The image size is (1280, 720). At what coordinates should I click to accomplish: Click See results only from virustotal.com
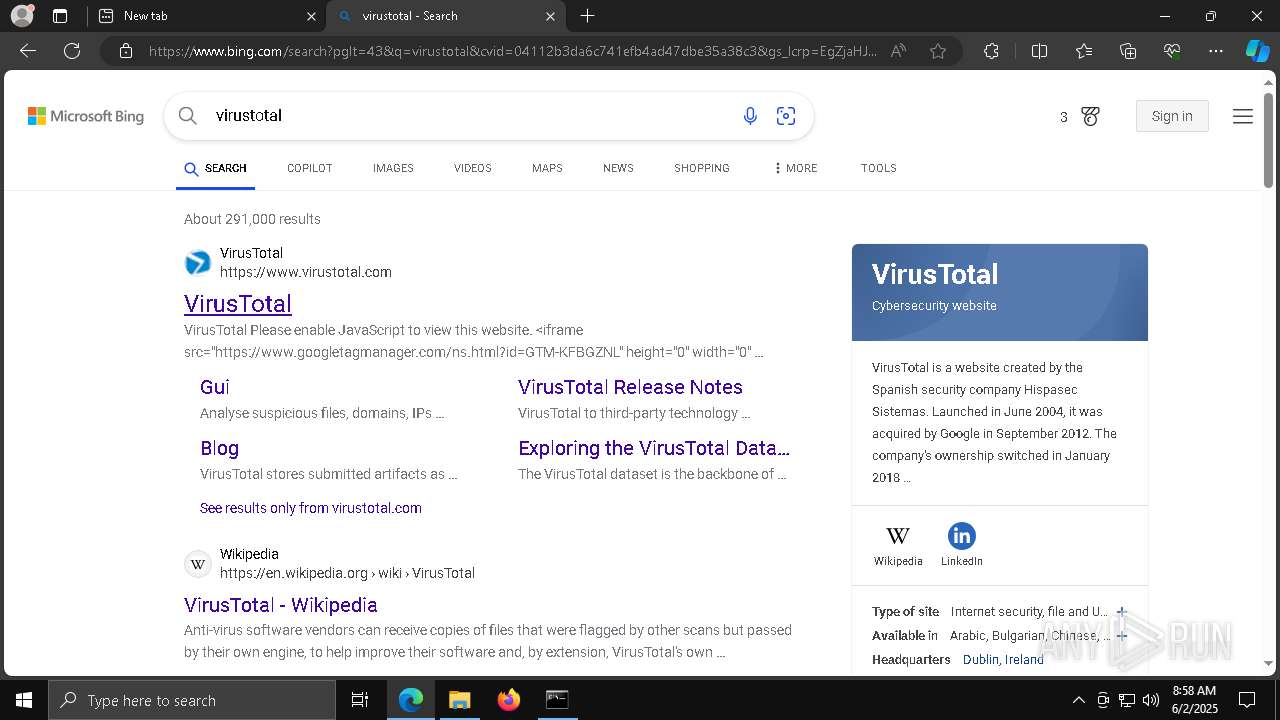311,508
